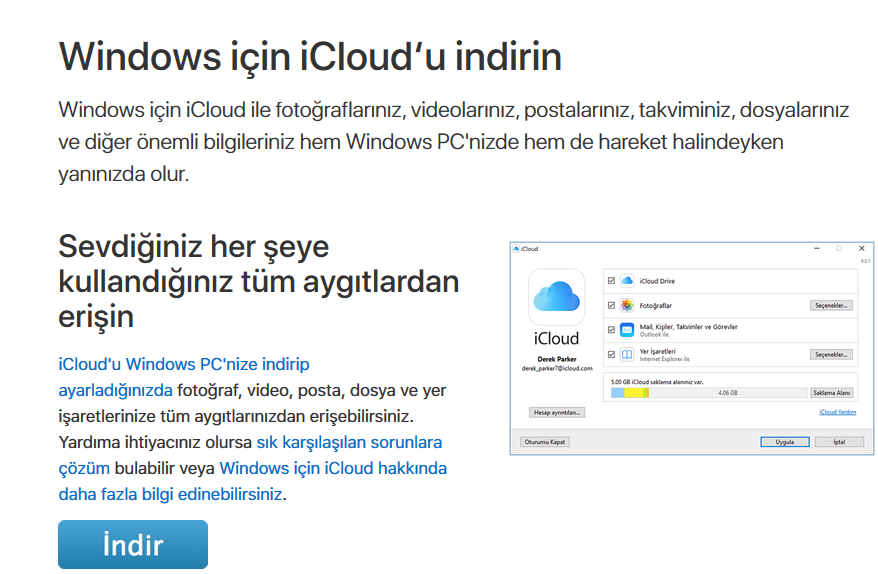Toggle the Fotoğraflar checkbox
This screenshot has height=574, width=878.
[x=611, y=305]
